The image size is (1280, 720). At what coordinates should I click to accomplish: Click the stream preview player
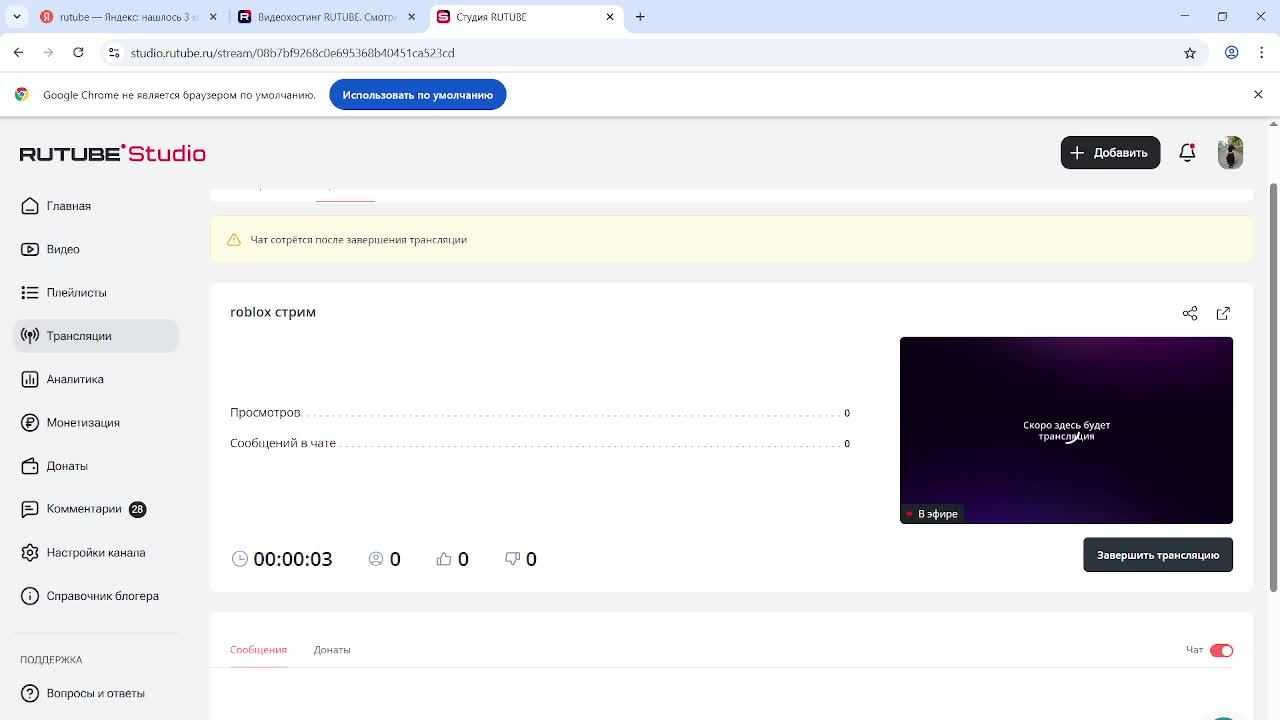point(1066,430)
